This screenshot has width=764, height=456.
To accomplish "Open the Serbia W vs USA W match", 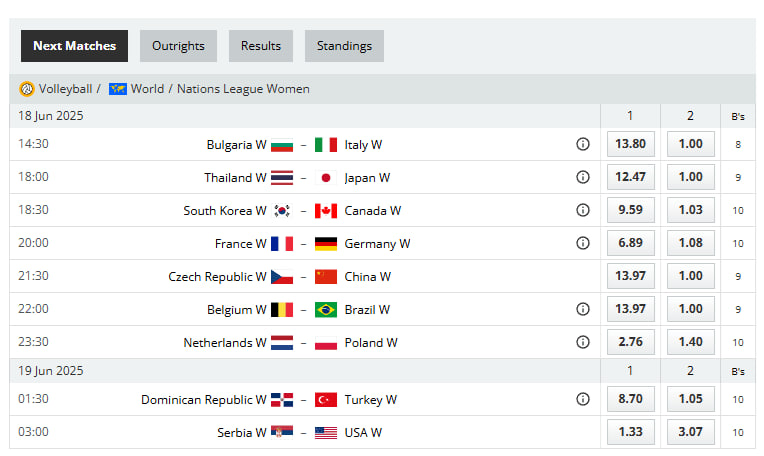I will tap(299, 433).
